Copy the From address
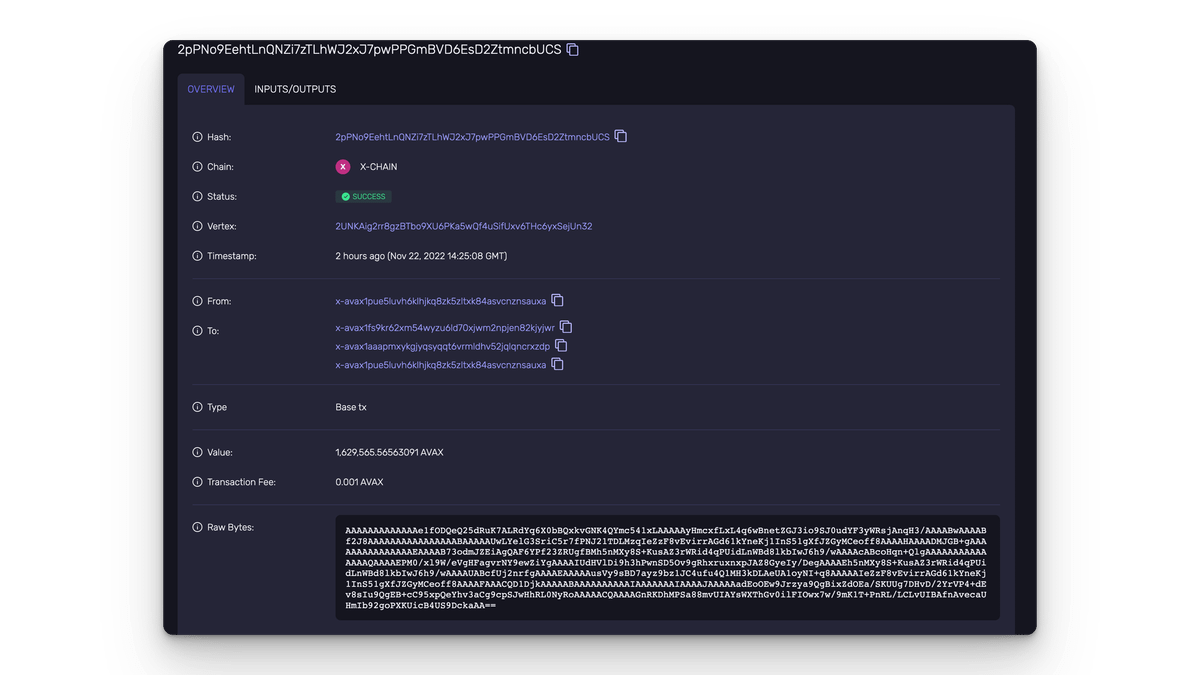Screen dimensions: 1200x675 (558, 300)
